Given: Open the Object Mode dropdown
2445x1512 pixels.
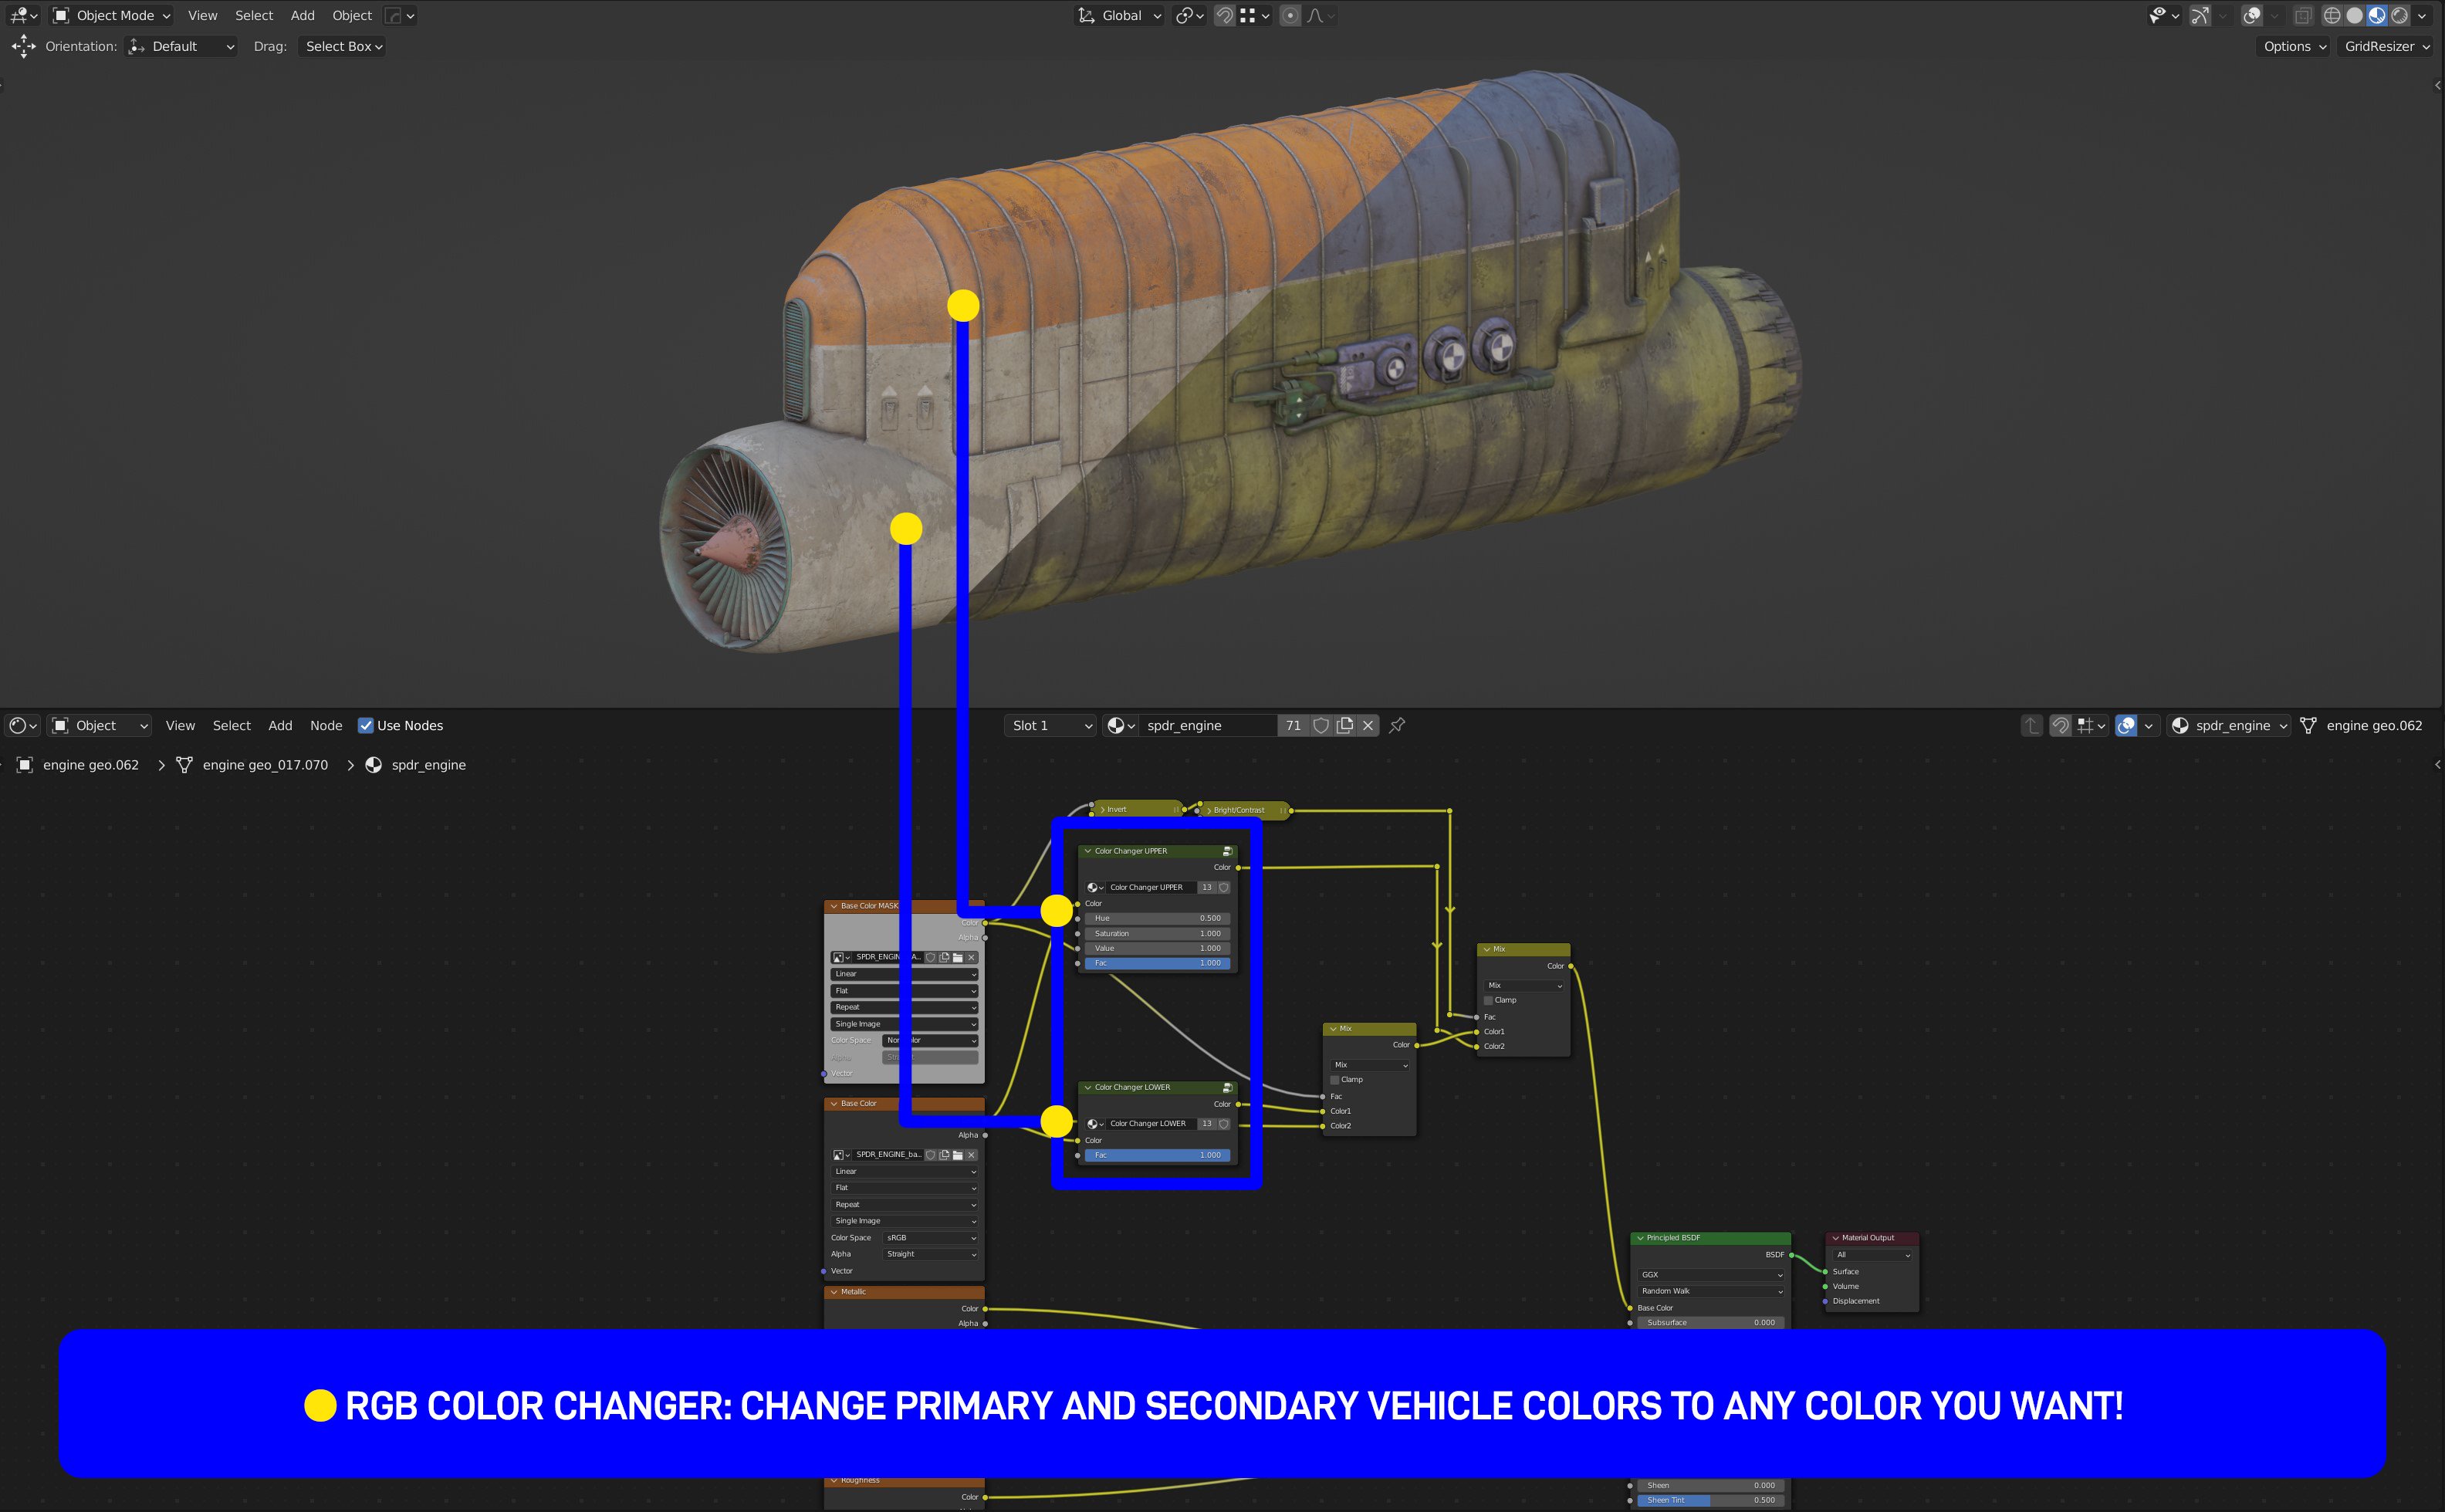Looking at the screenshot, I should tap(112, 15).
